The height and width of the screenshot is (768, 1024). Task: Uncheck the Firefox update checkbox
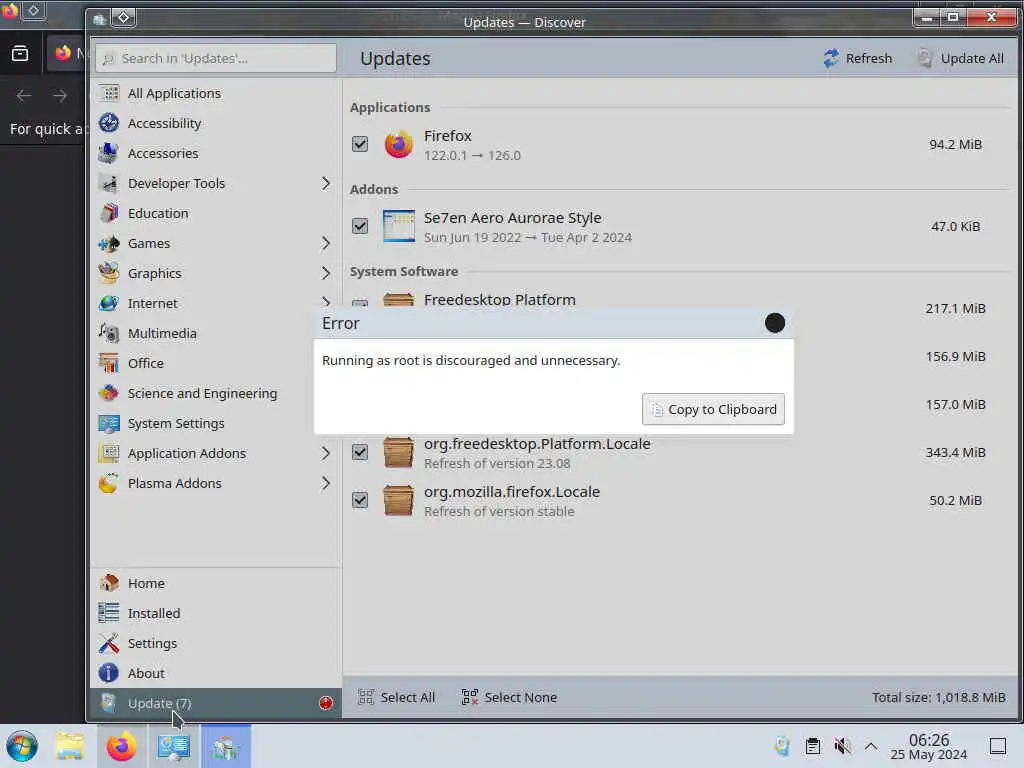tap(360, 144)
